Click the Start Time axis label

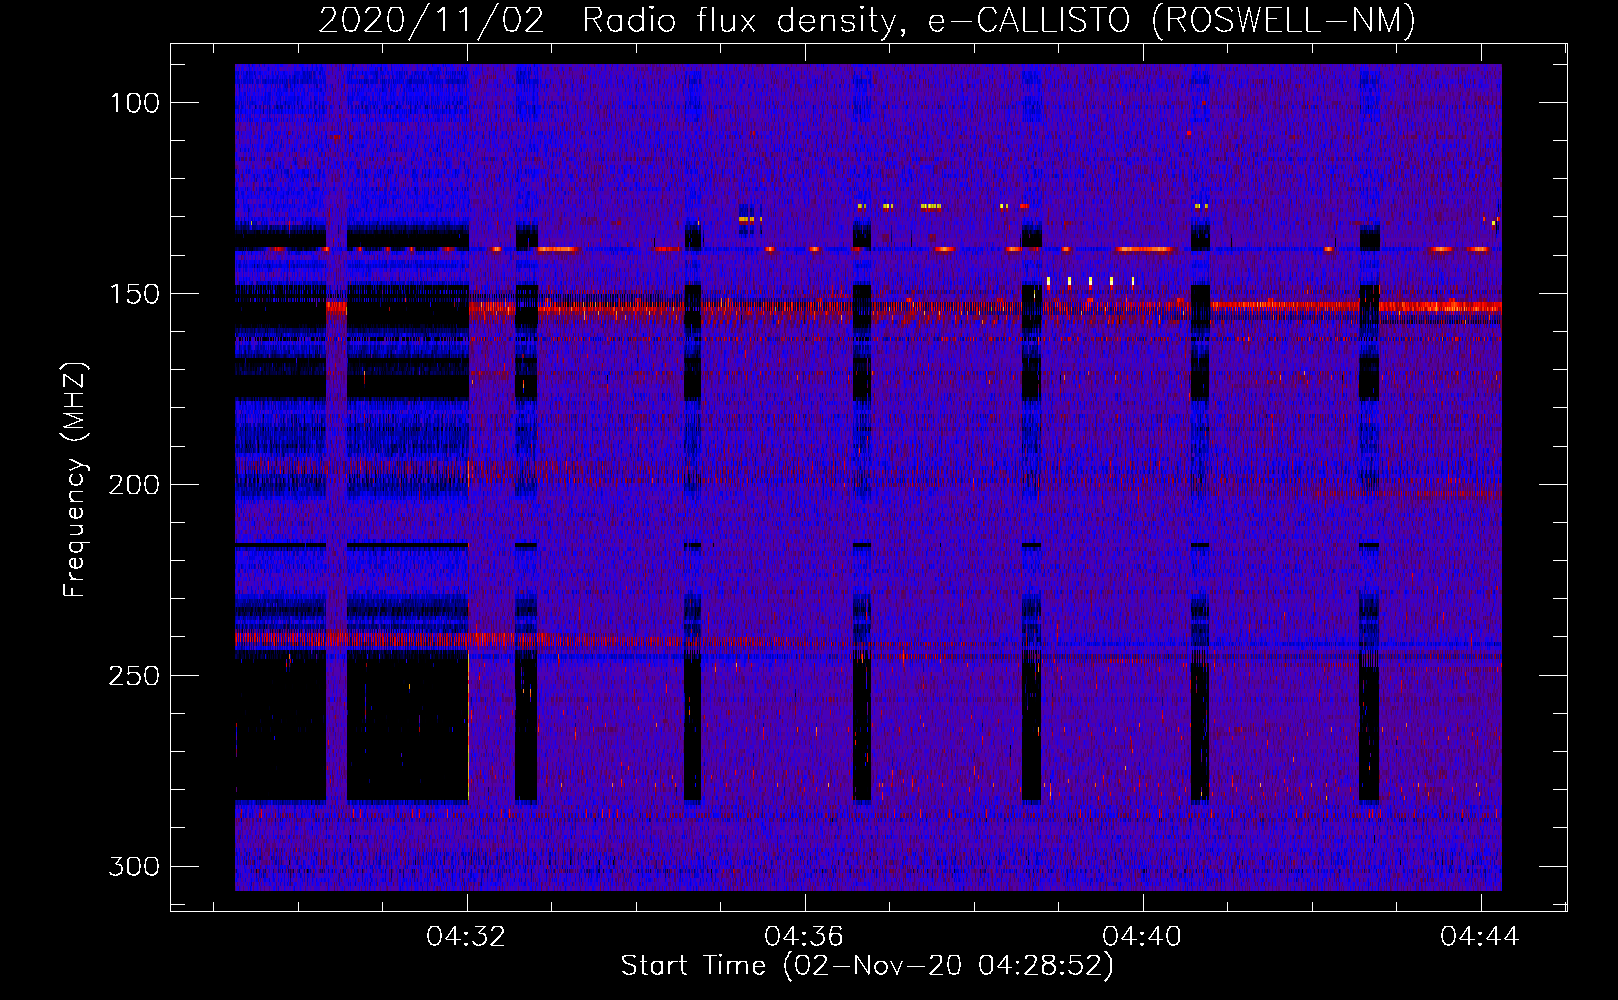(867, 966)
